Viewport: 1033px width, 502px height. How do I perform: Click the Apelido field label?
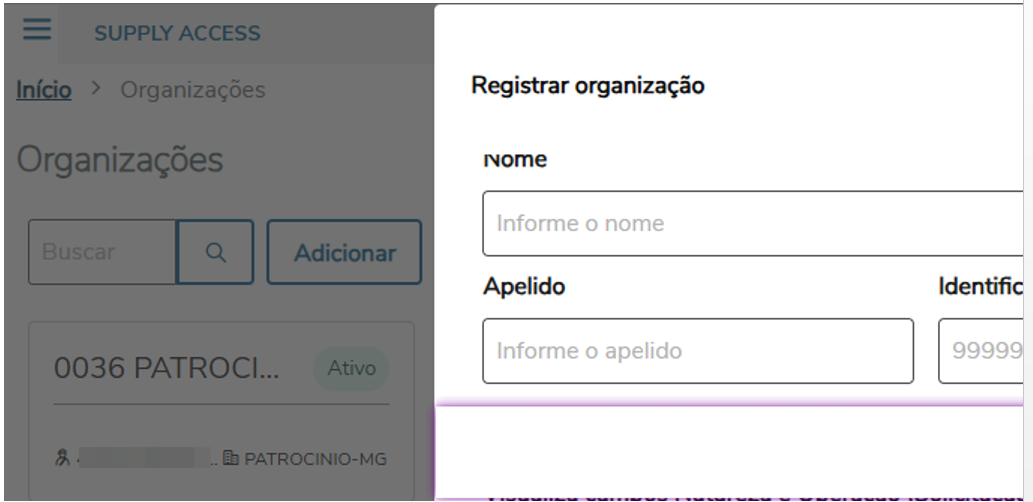pos(524,287)
